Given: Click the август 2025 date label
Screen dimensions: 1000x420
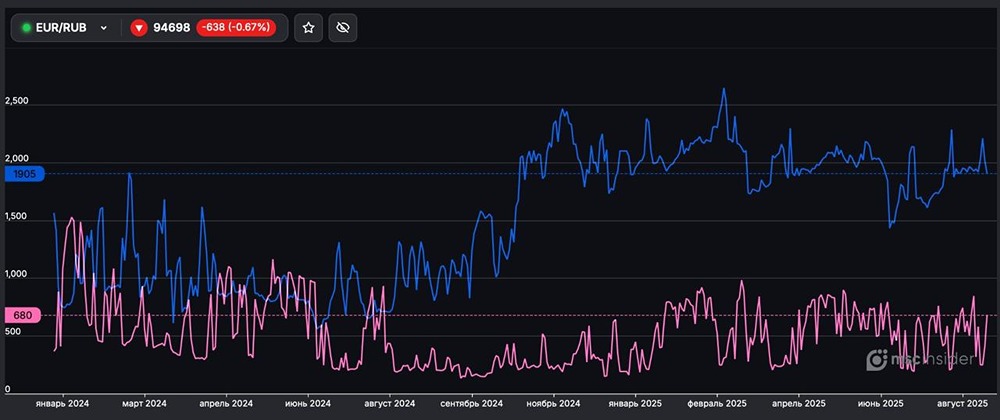Looking at the screenshot, I should 963,404.
